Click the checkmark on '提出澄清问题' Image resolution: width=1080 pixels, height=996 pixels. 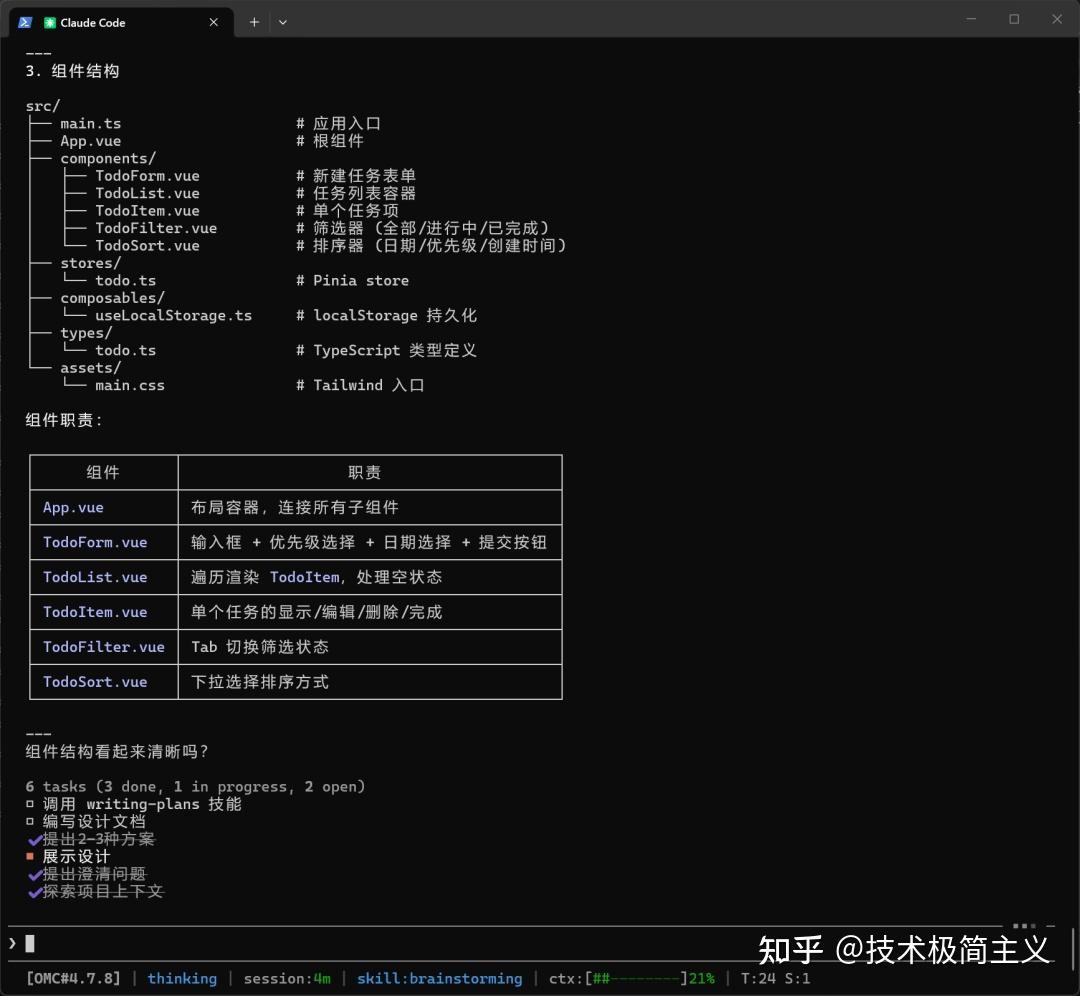pyautogui.click(x=35, y=875)
